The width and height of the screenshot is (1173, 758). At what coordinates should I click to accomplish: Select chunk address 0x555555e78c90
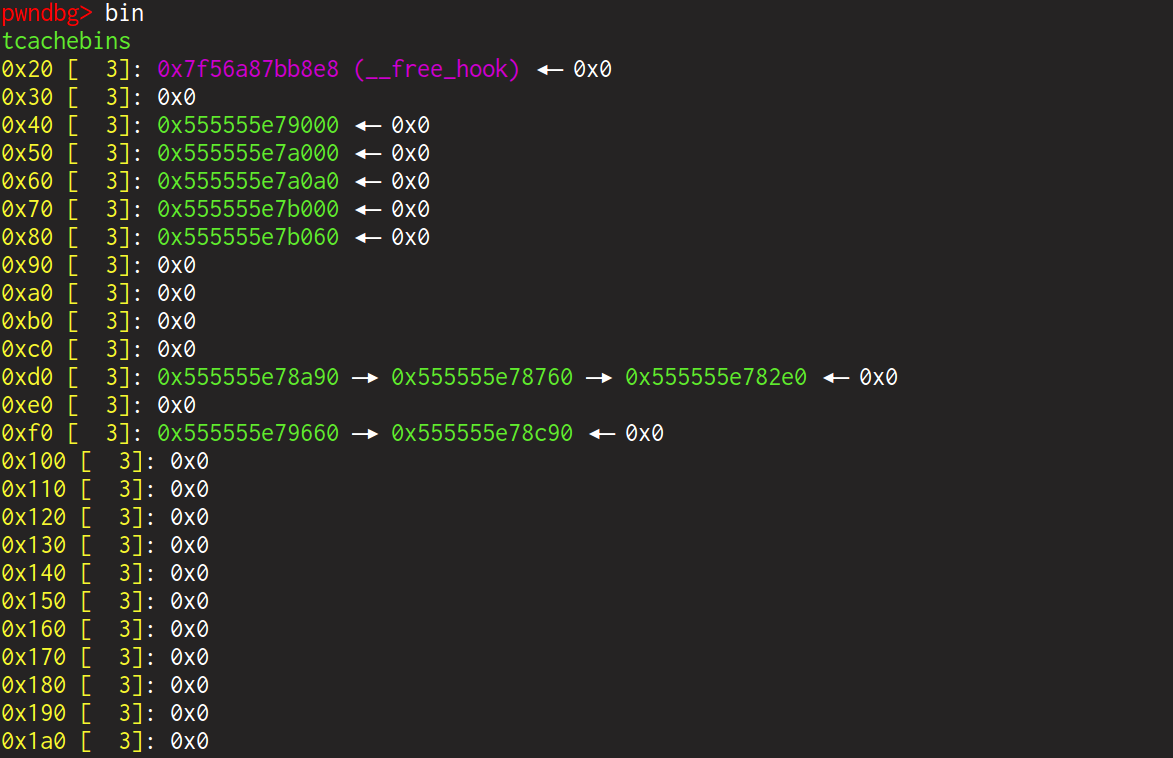point(482,434)
